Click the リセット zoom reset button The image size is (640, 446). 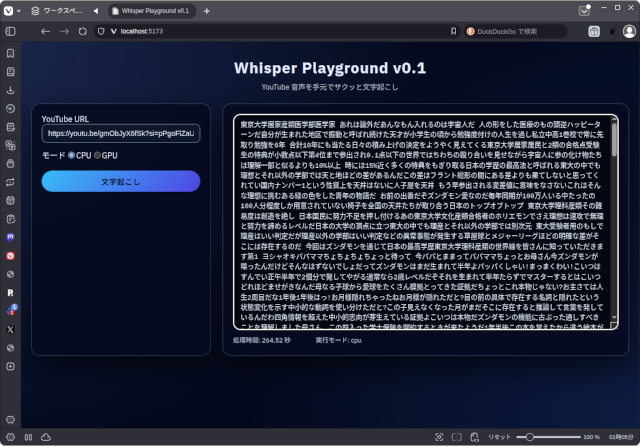click(499, 437)
